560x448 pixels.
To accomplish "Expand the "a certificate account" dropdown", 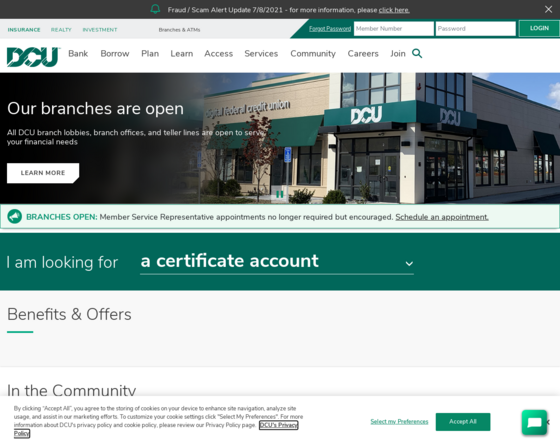I will coord(277,262).
